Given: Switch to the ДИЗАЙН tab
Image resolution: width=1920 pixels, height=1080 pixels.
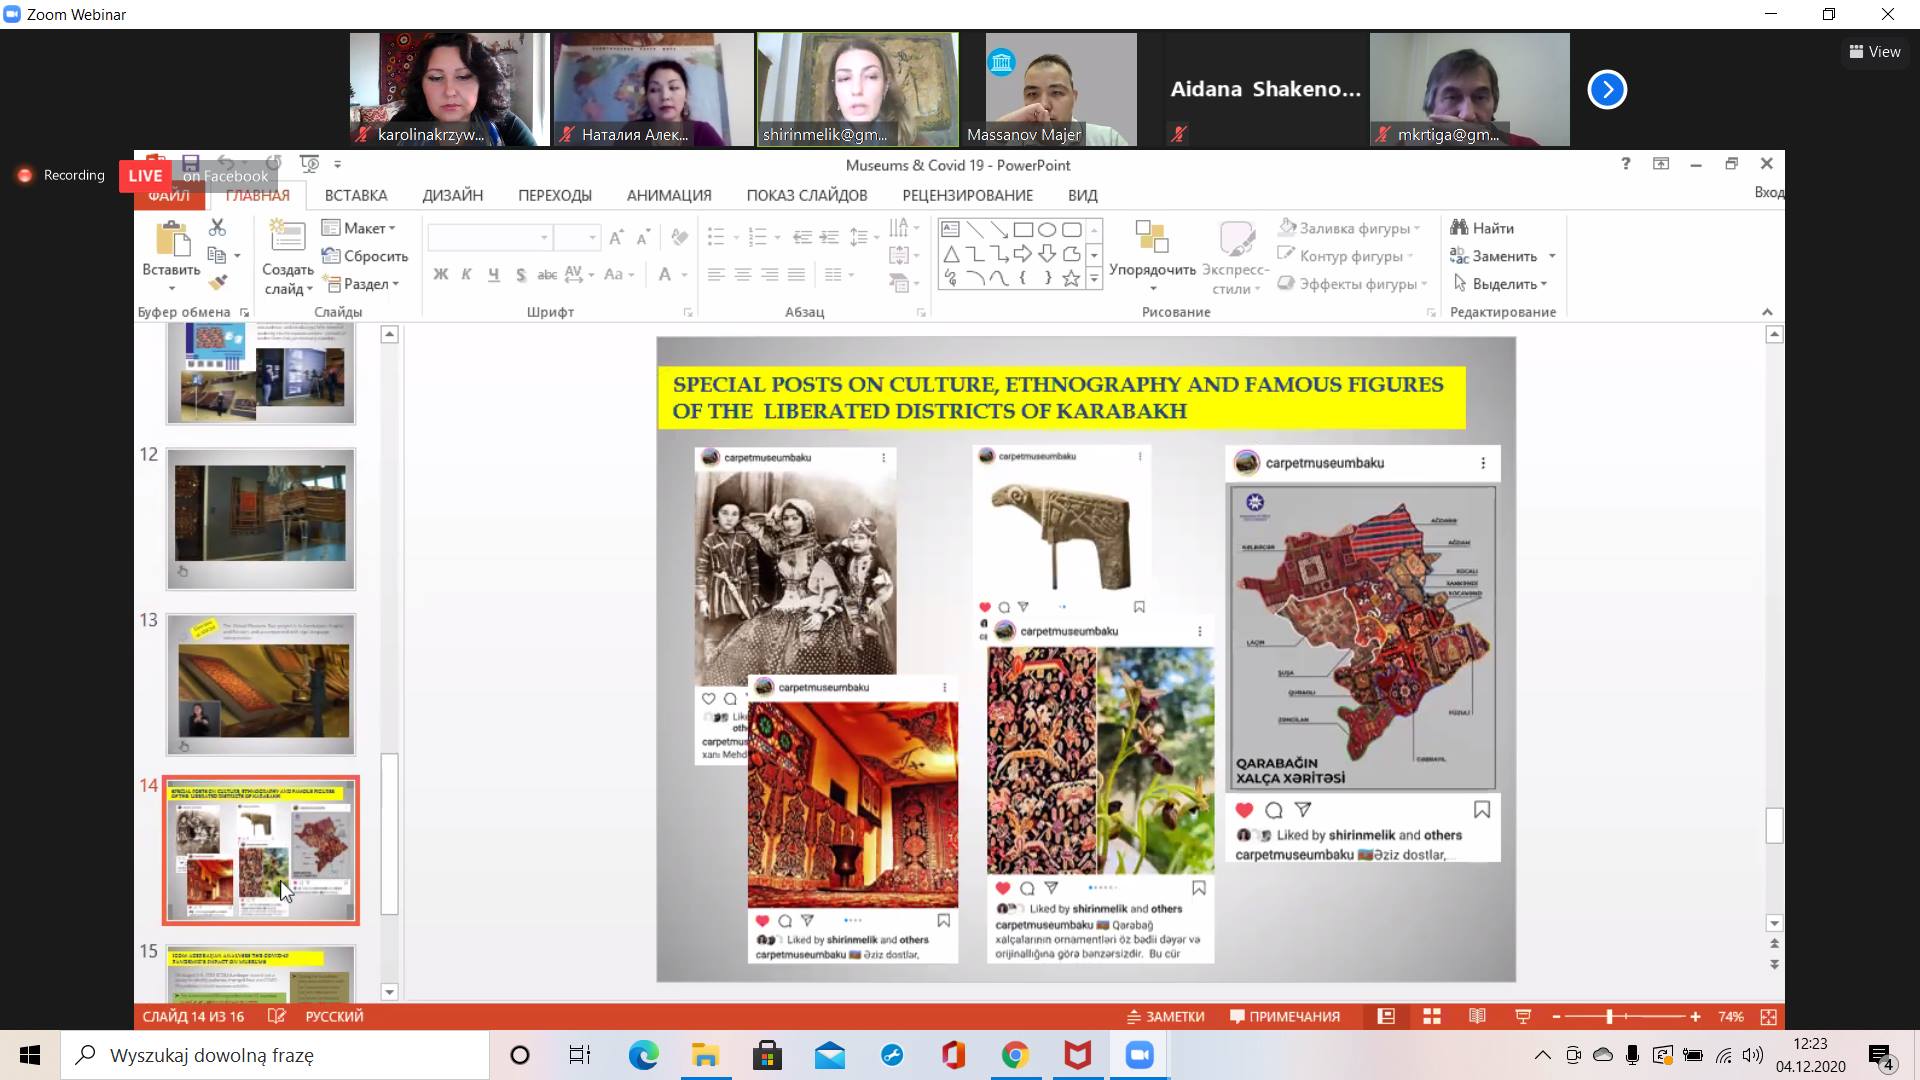Looking at the screenshot, I should pos(452,195).
